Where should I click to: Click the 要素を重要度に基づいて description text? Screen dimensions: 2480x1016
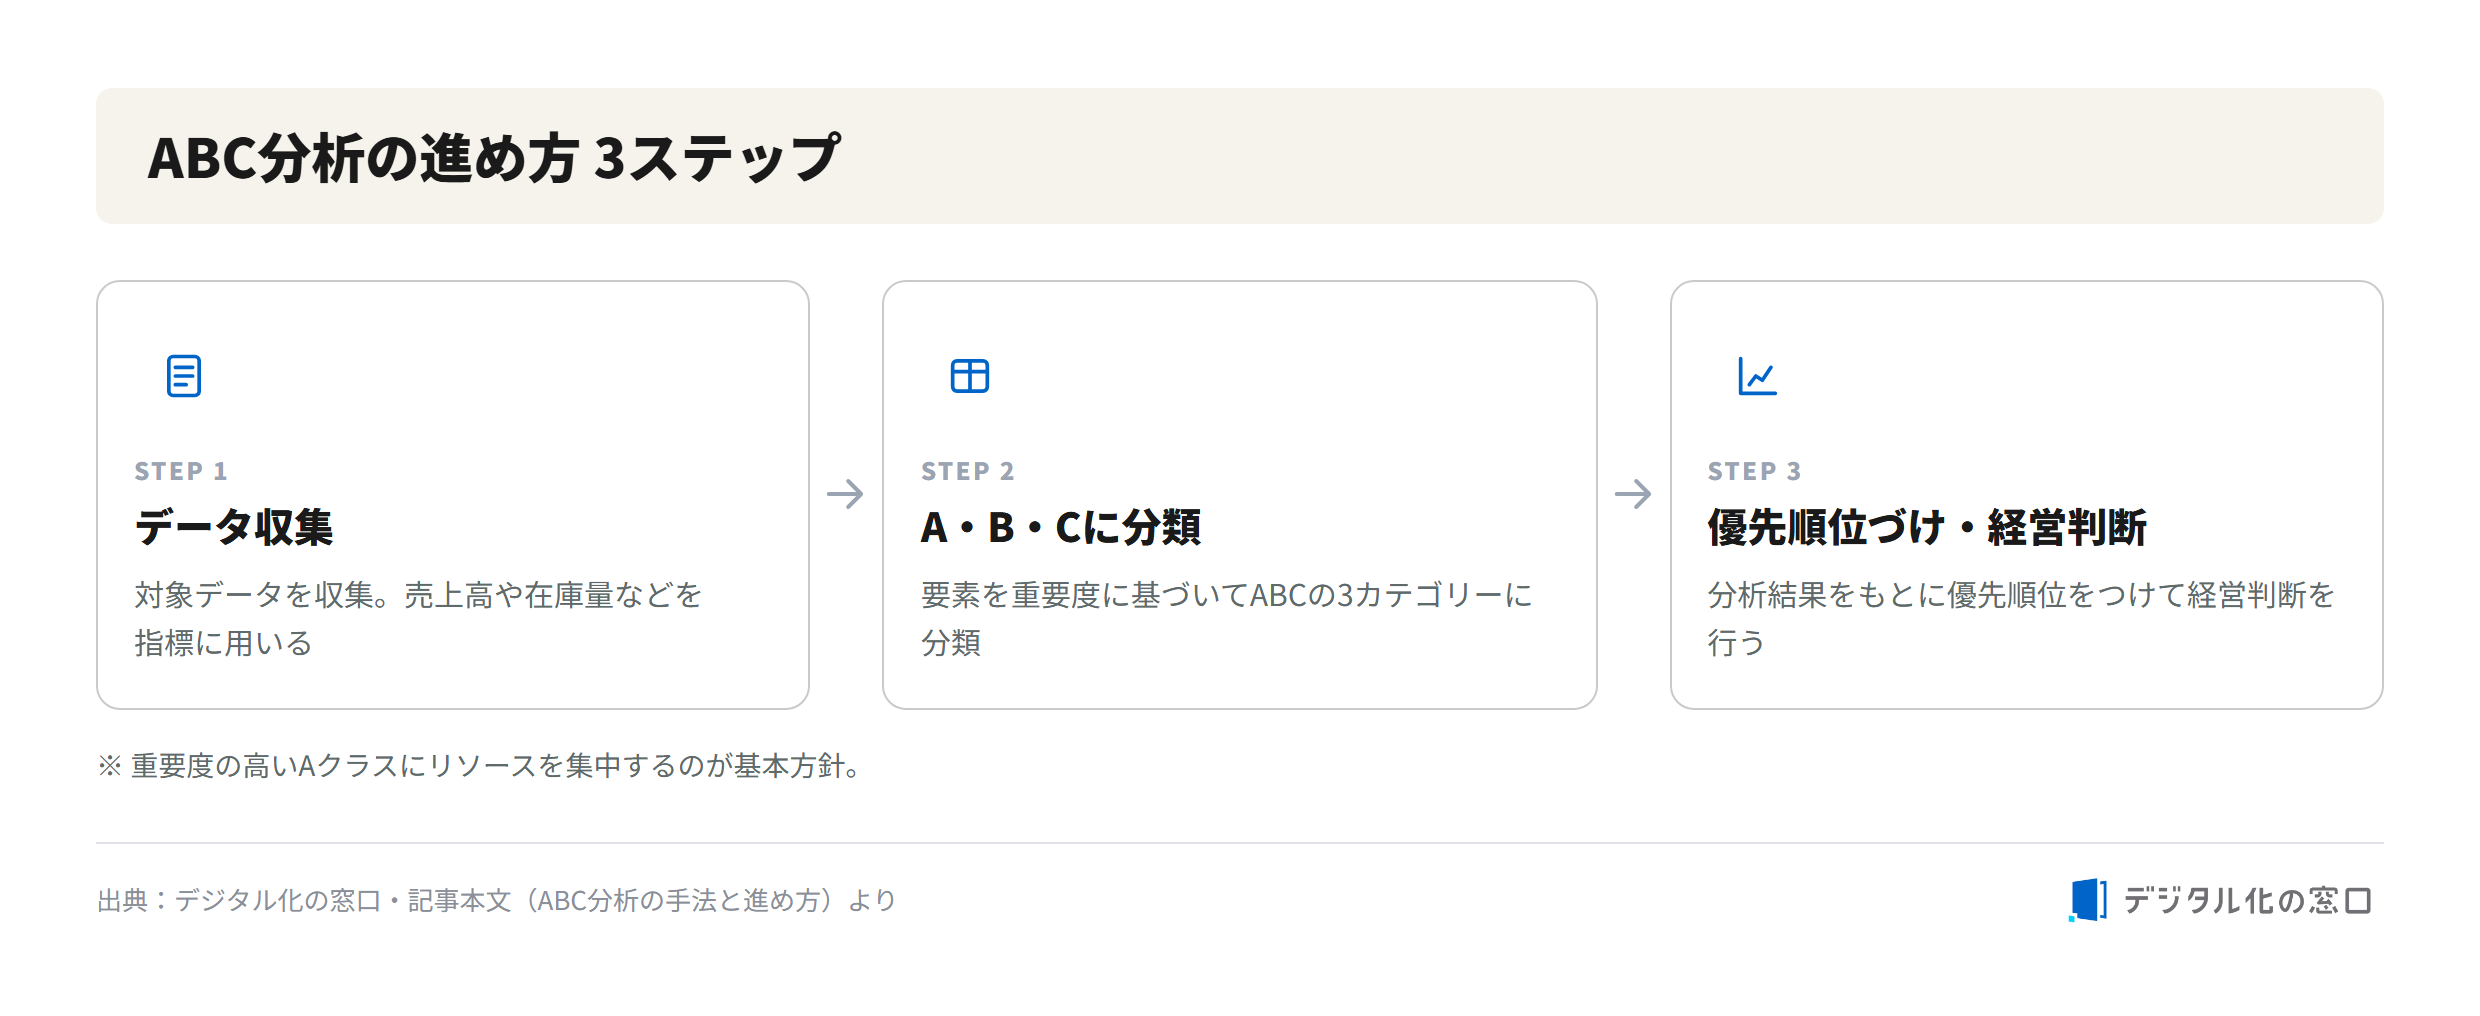point(1227,618)
